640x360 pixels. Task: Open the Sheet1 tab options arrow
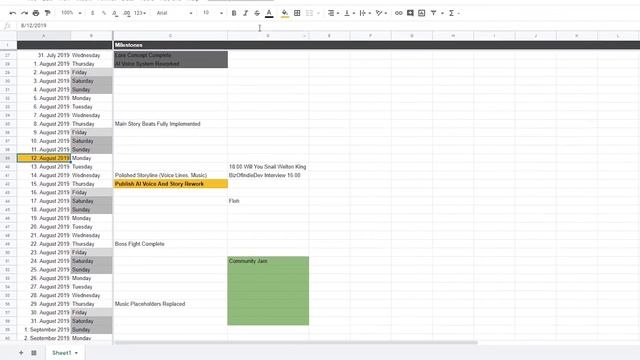tap(76, 353)
